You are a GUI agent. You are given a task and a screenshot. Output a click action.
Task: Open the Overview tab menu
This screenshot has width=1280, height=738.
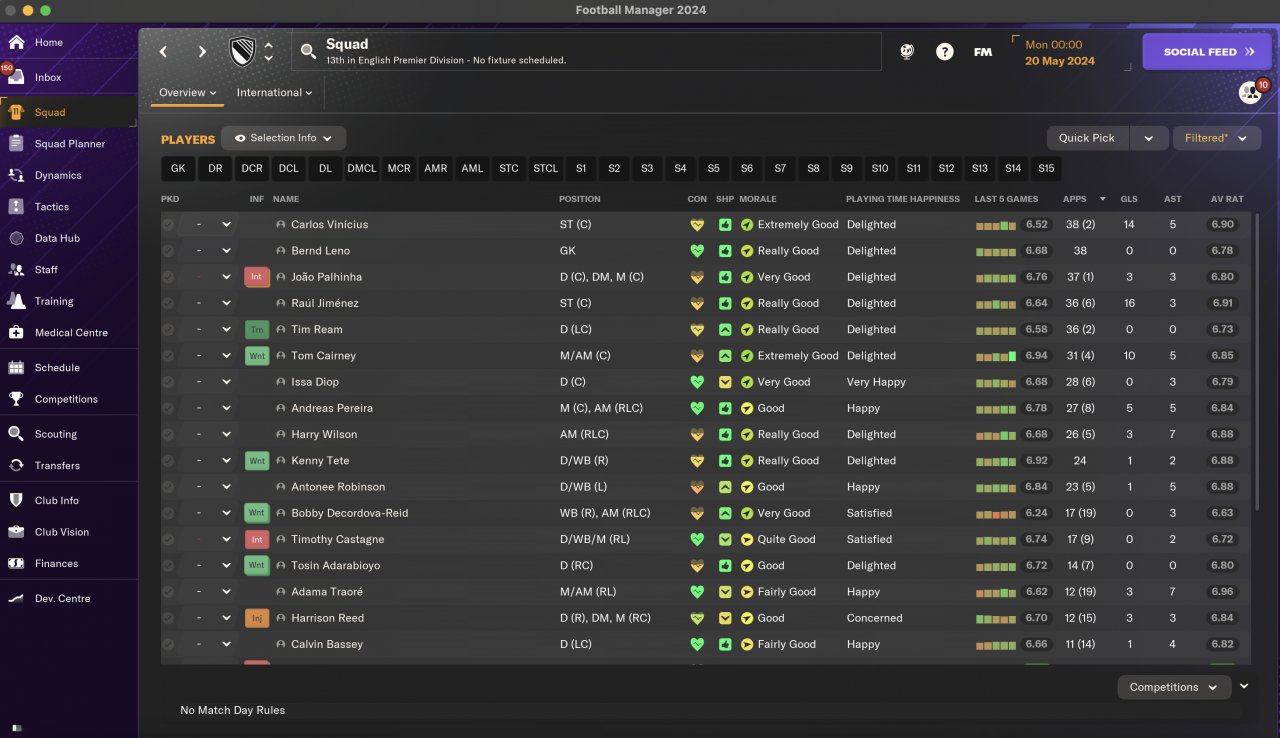[188, 92]
